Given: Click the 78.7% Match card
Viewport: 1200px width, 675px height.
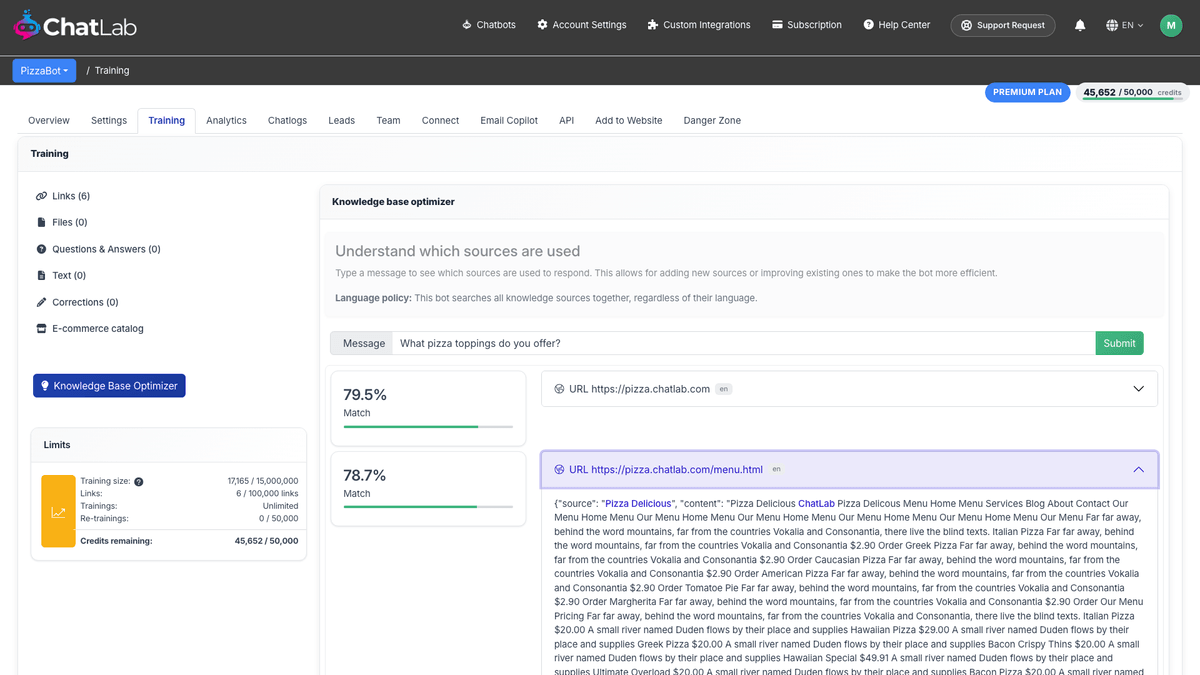Looking at the screenshot, I should (x=428, y=488).
